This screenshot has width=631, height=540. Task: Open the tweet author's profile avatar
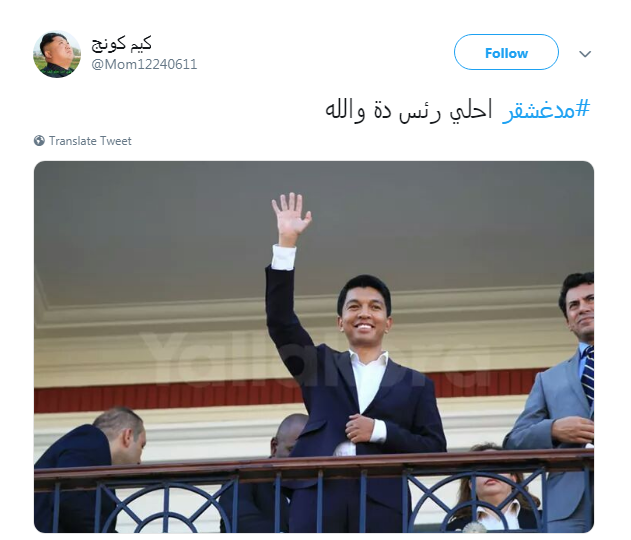click(x=57, y=54)
